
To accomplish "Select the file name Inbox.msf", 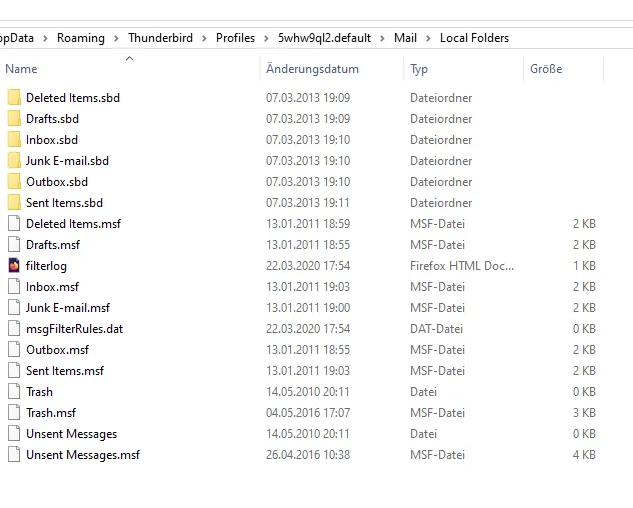I will coord(52,287).
